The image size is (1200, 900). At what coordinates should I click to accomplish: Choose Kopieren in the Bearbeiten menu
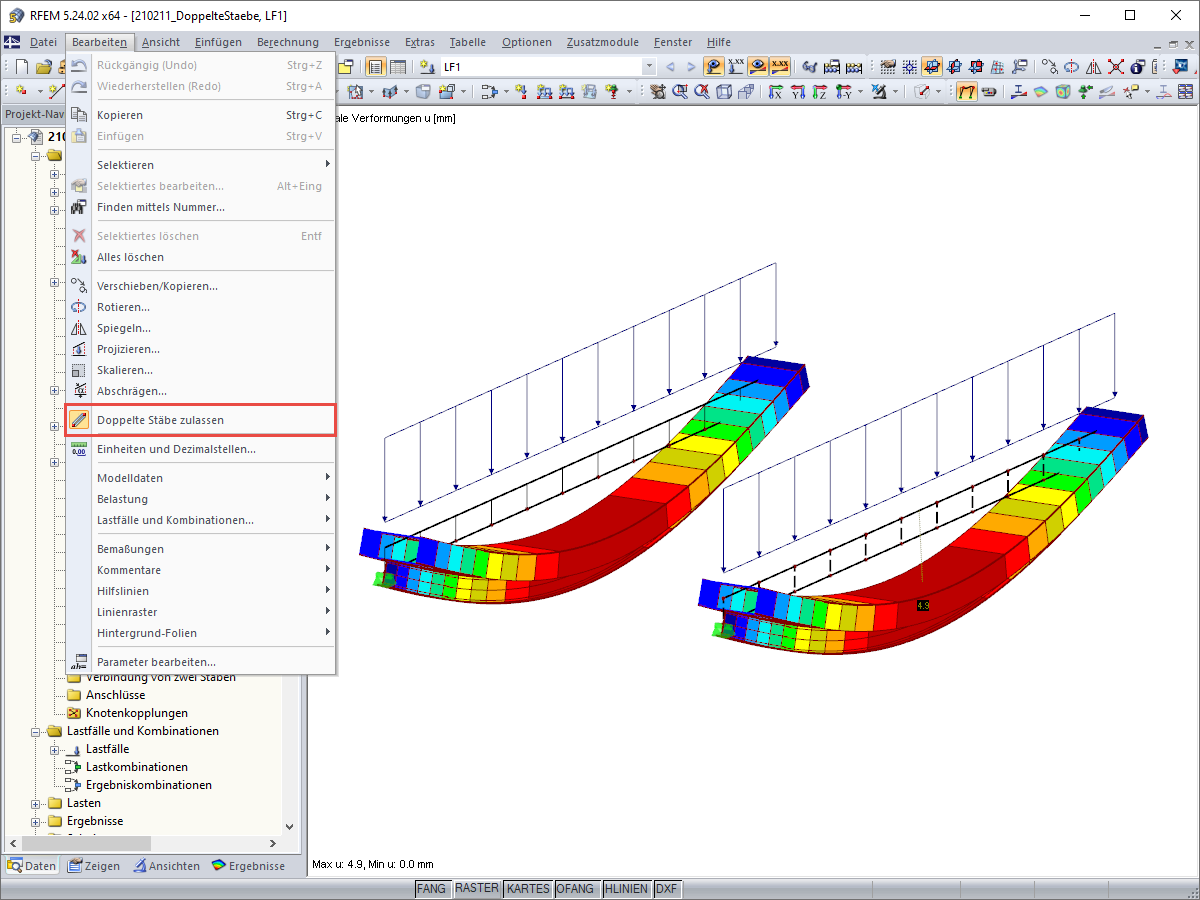click(x=200, y=115)
